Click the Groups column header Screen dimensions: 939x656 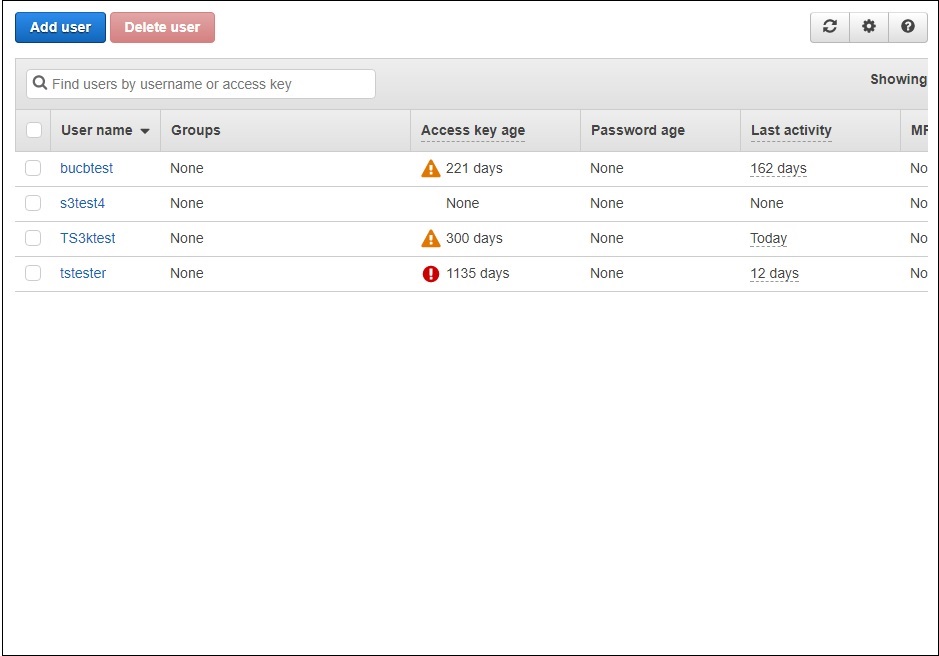195,130
